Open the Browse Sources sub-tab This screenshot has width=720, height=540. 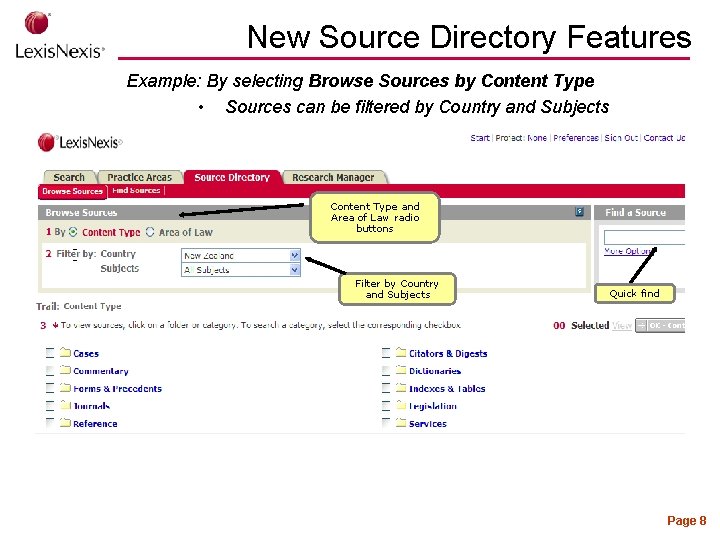coord(73,191)
